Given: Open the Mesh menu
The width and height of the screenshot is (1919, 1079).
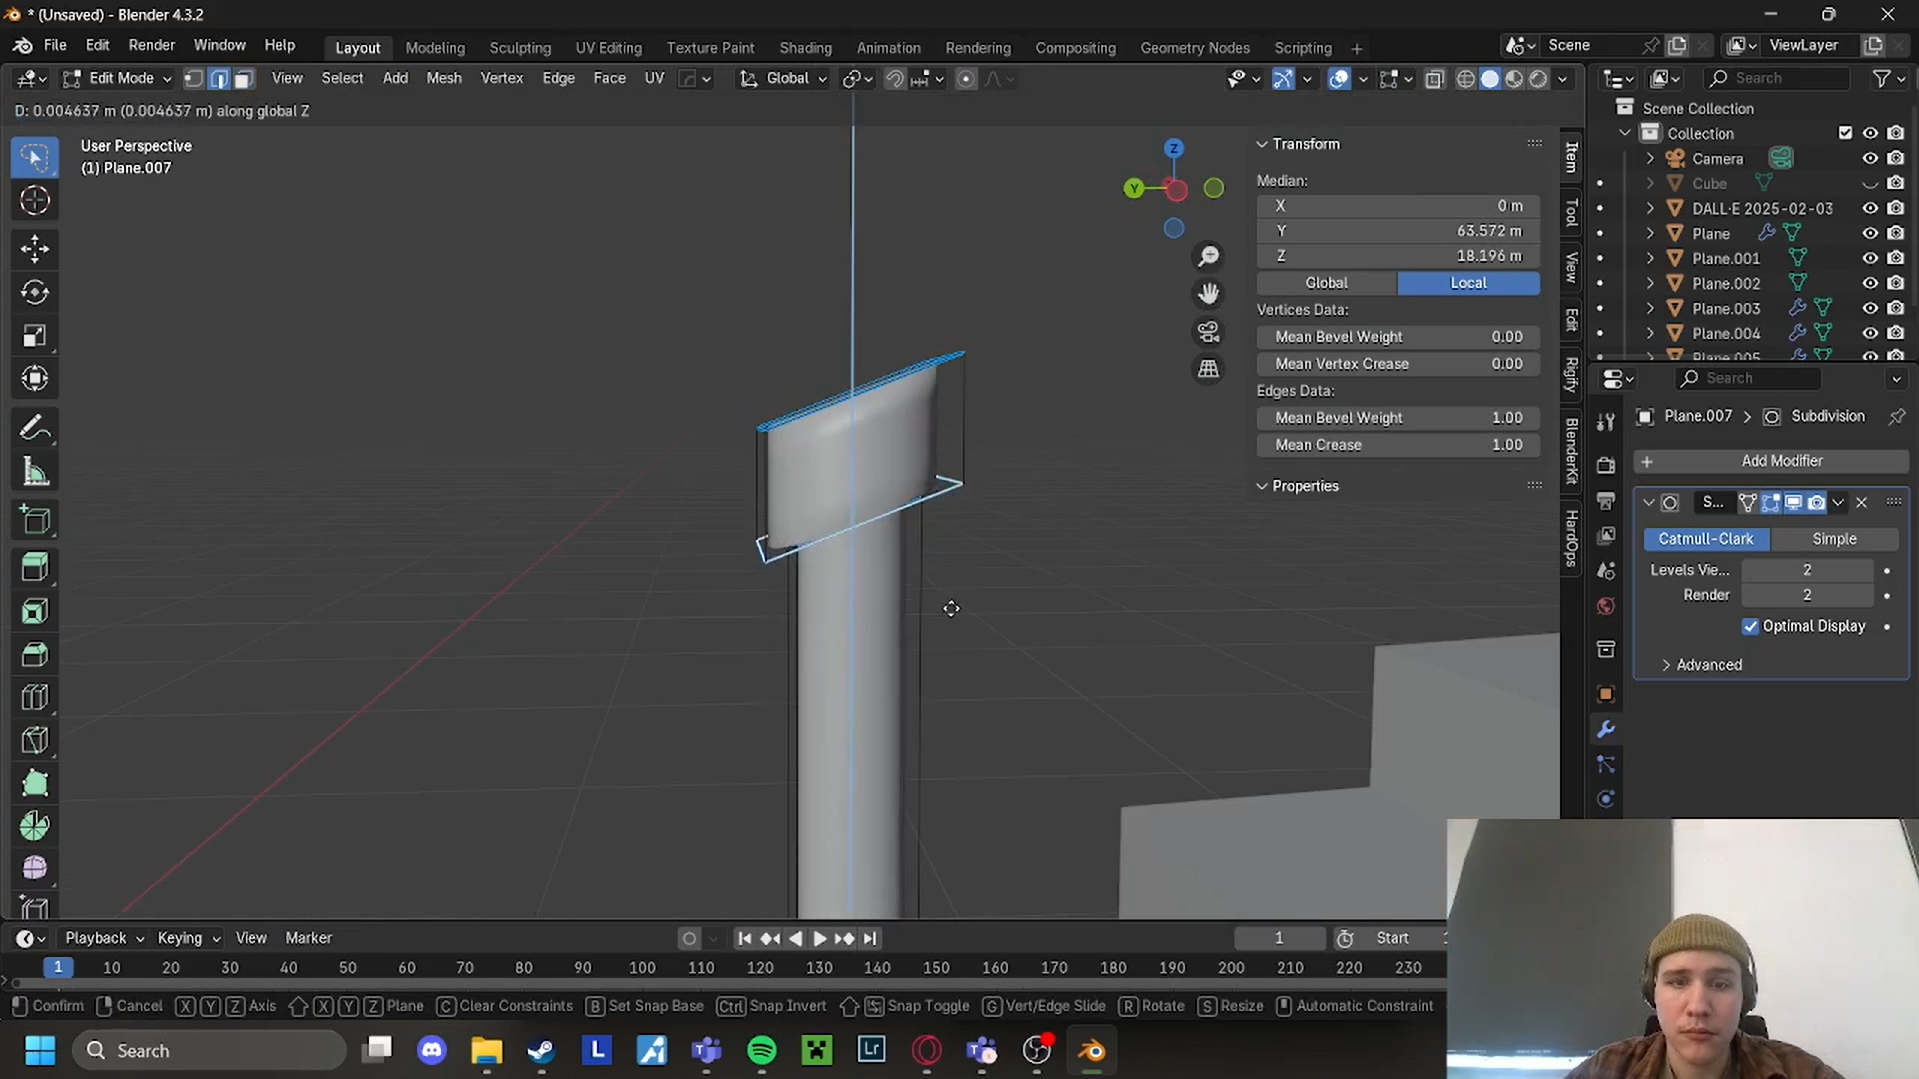Looking at the screenshot, I should point(443,78).
